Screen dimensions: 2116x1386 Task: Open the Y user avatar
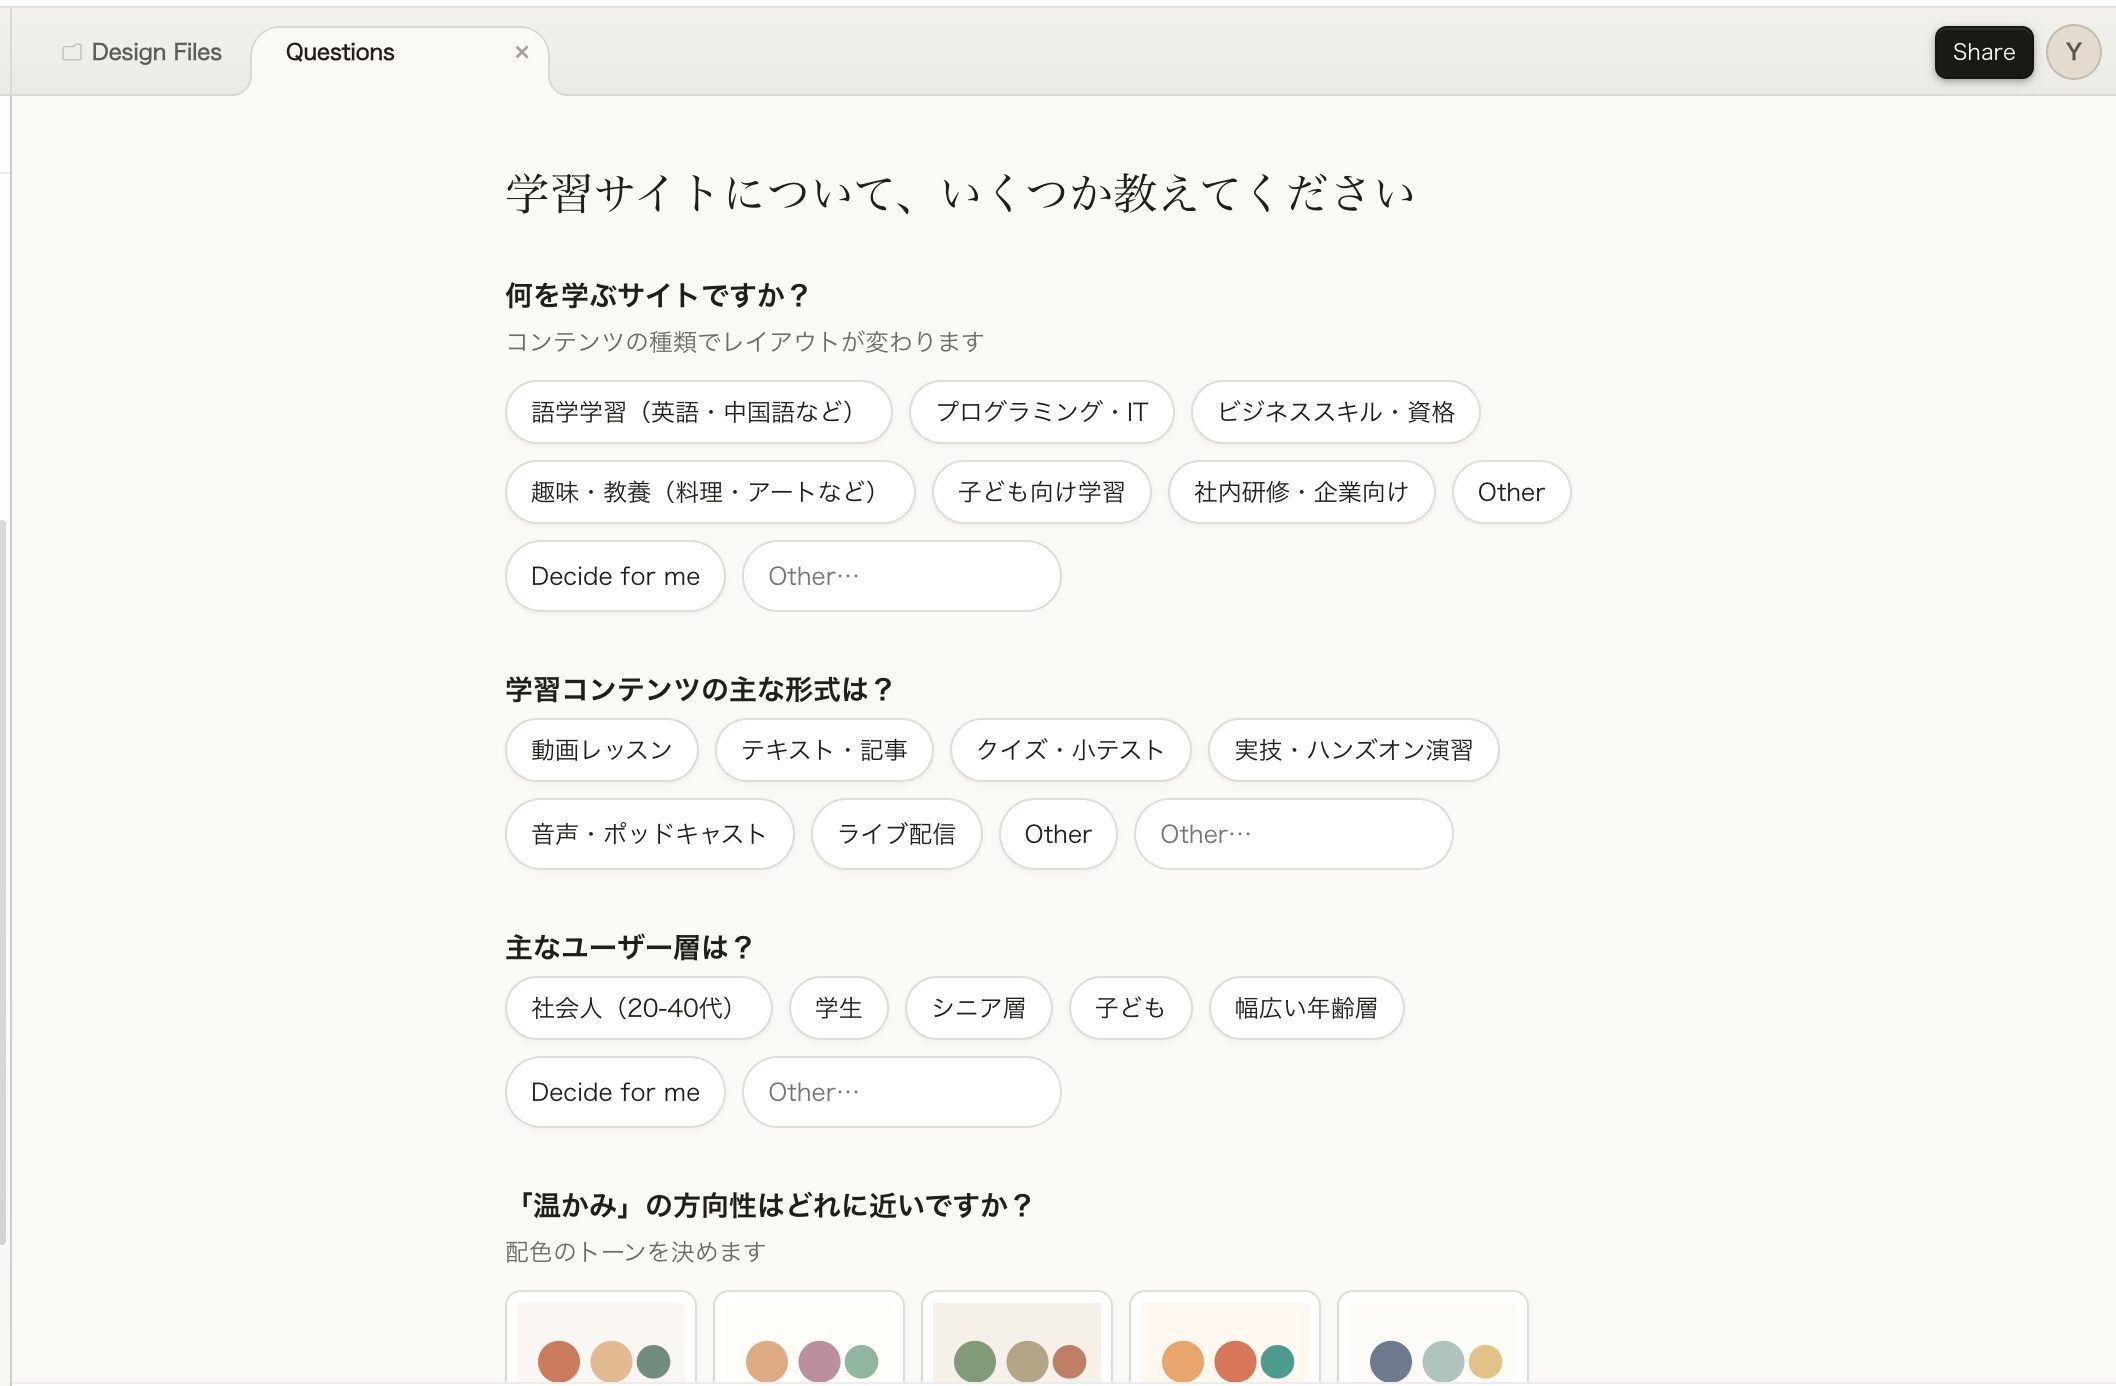point(2072,52)
